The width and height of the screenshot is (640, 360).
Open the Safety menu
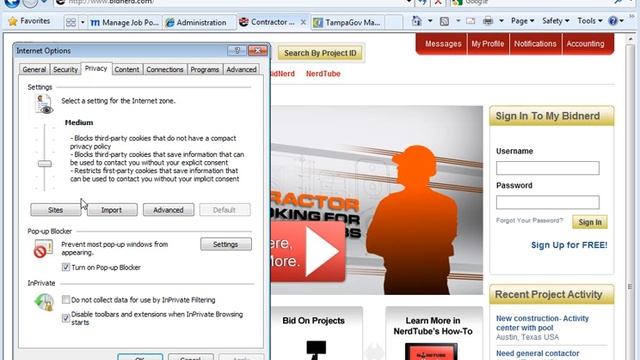point(556,21)
